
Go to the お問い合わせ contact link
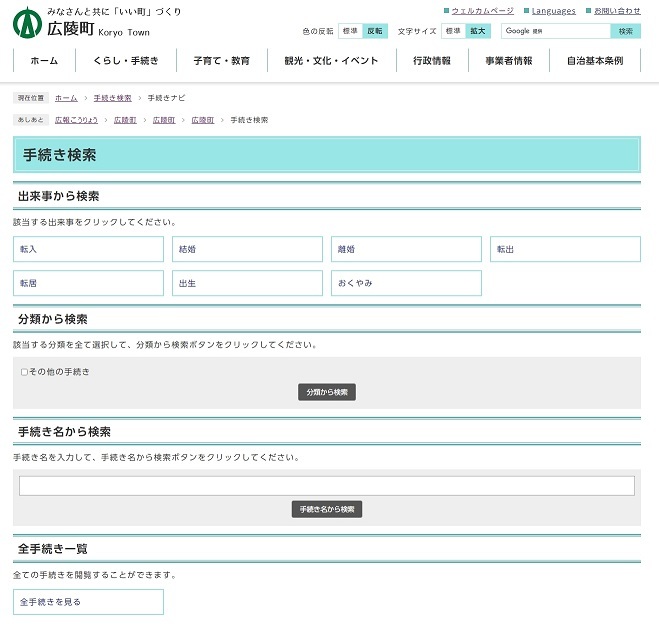(x=617, y=11)
